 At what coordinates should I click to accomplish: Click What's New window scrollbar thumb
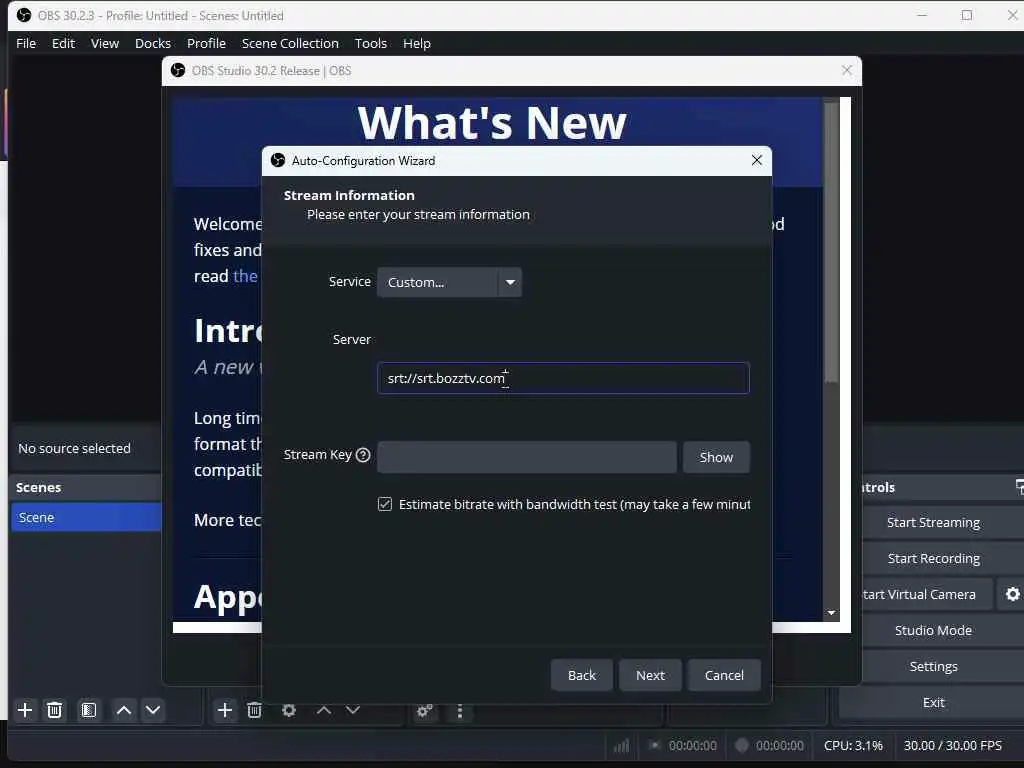coord(831,242)
